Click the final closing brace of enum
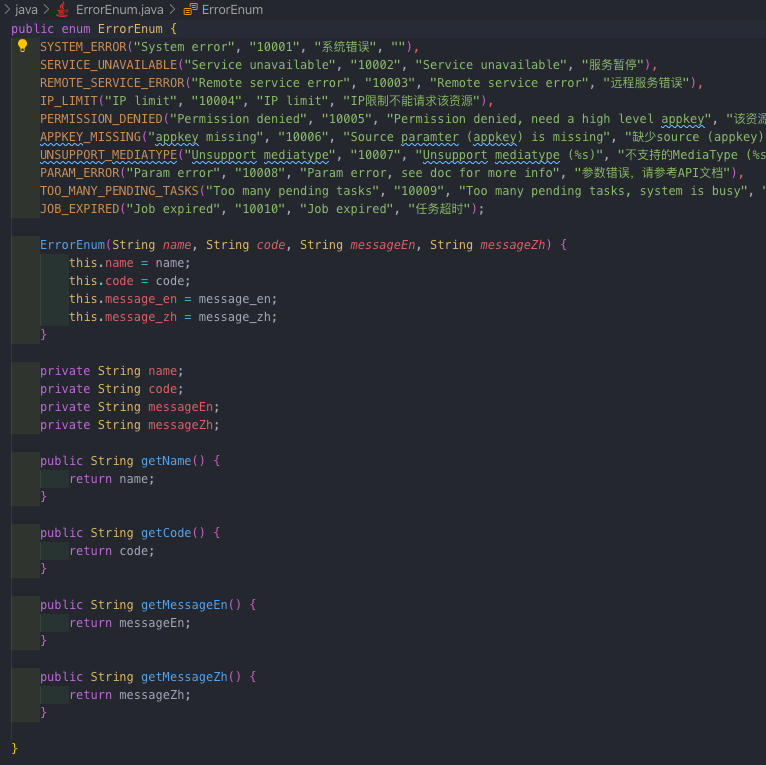The width and height of the screenshot is (766, 765). [x=14, y=749]
